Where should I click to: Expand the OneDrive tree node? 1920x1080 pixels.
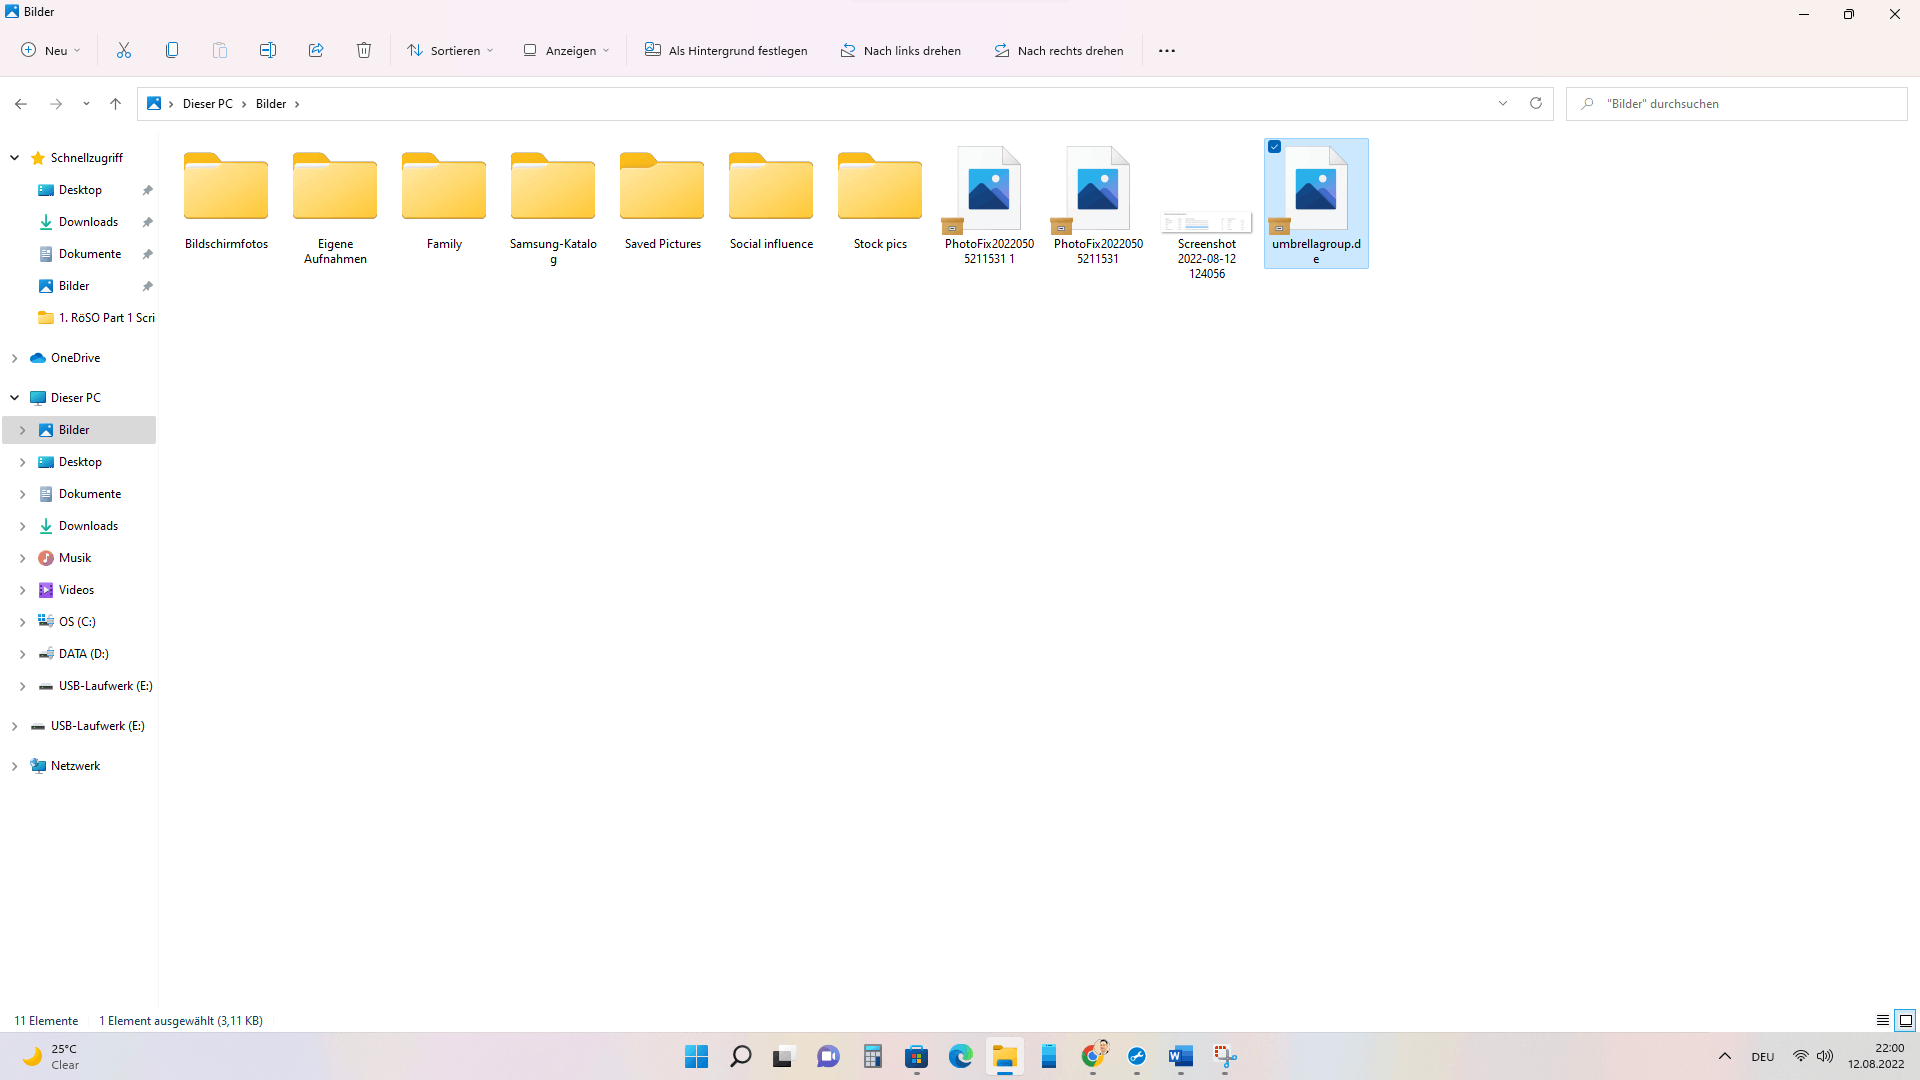(x=15, y=358)
